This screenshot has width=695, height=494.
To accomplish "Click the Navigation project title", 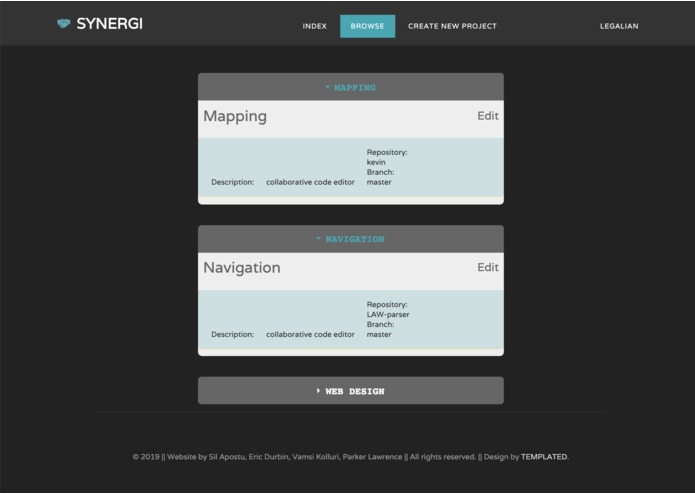I will click(x=242, y=268).
